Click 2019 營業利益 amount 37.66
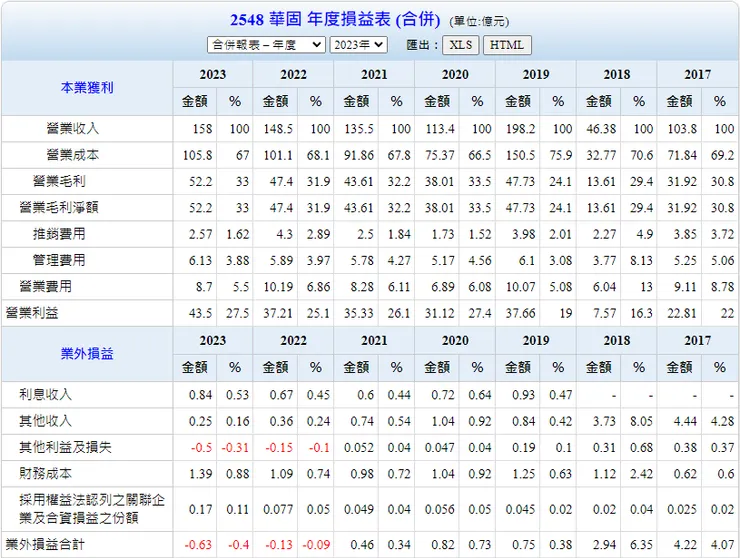740x558 pixels. coord(521,313)
